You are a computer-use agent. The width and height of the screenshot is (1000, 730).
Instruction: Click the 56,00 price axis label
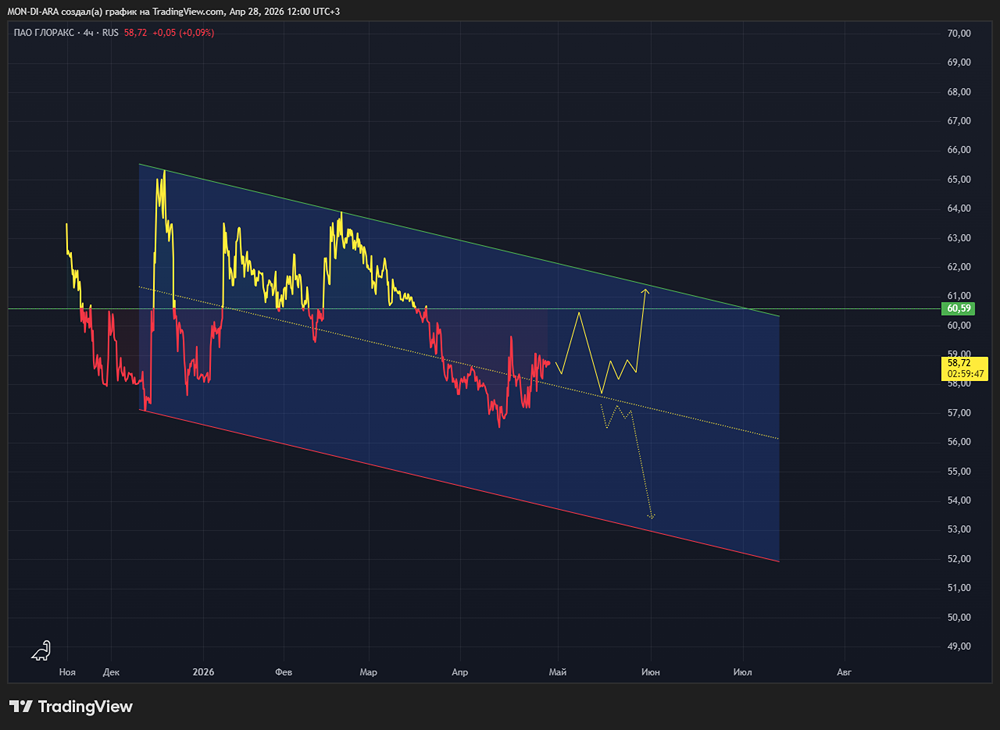point(959,442)
